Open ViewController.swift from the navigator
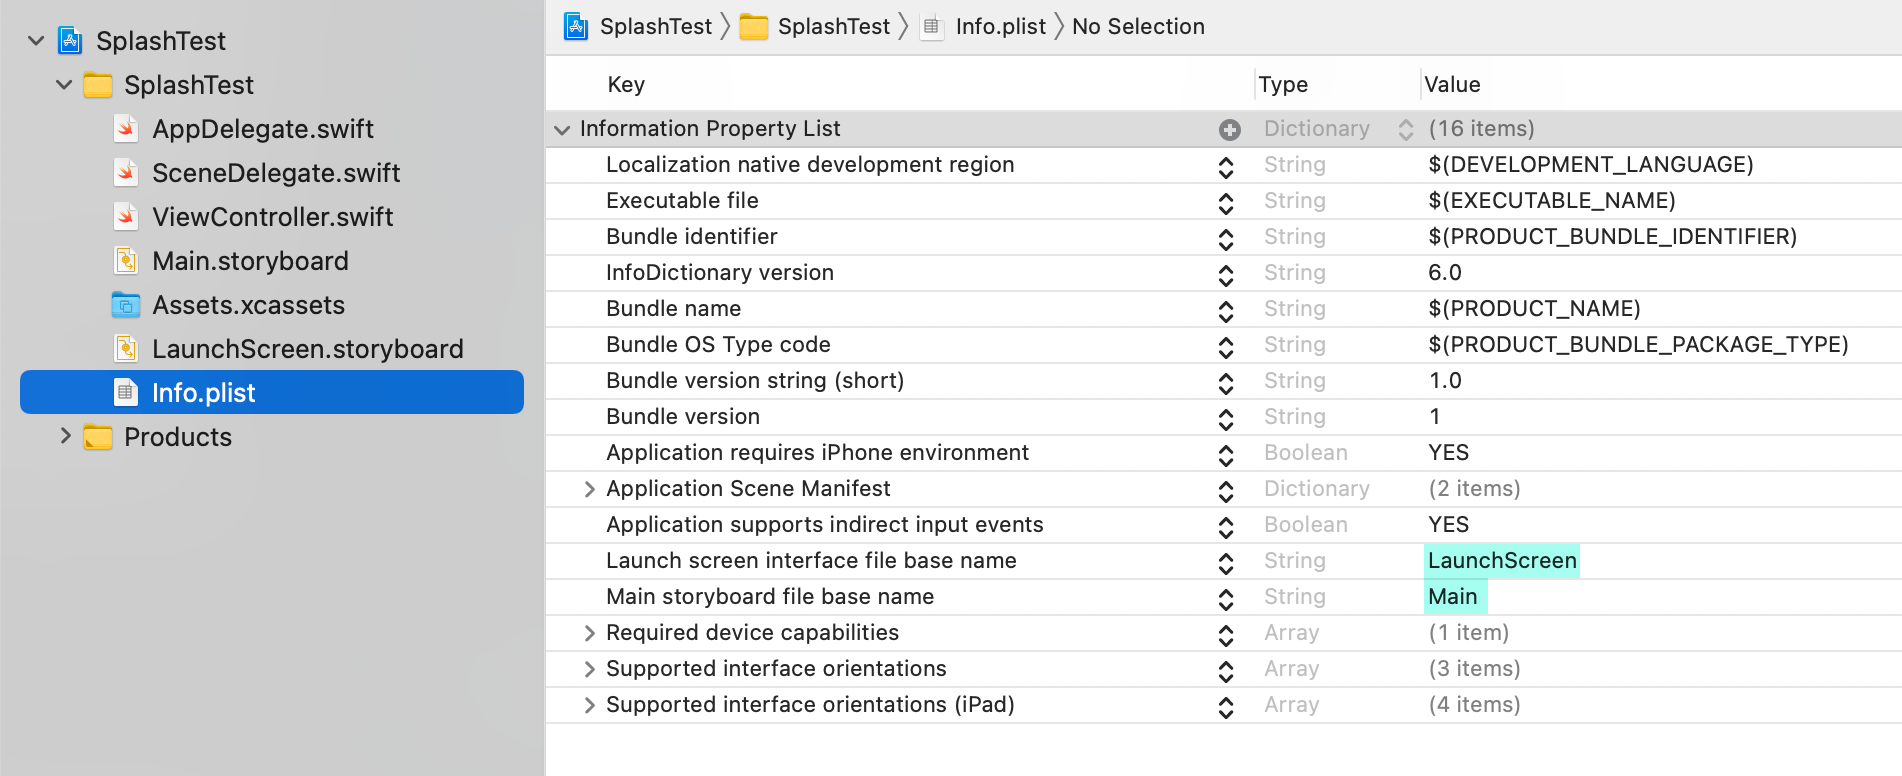Viewport: 1902px width, 776px height. click(273, 217)
